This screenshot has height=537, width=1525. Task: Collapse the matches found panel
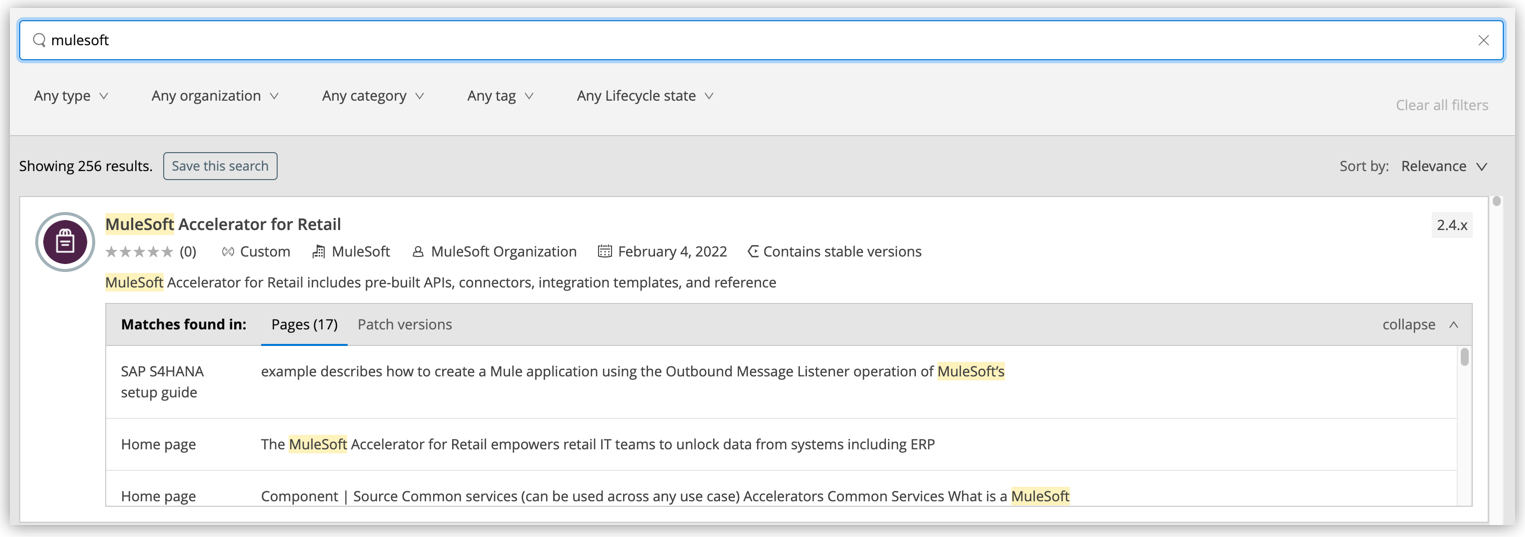click(1420, 325)
